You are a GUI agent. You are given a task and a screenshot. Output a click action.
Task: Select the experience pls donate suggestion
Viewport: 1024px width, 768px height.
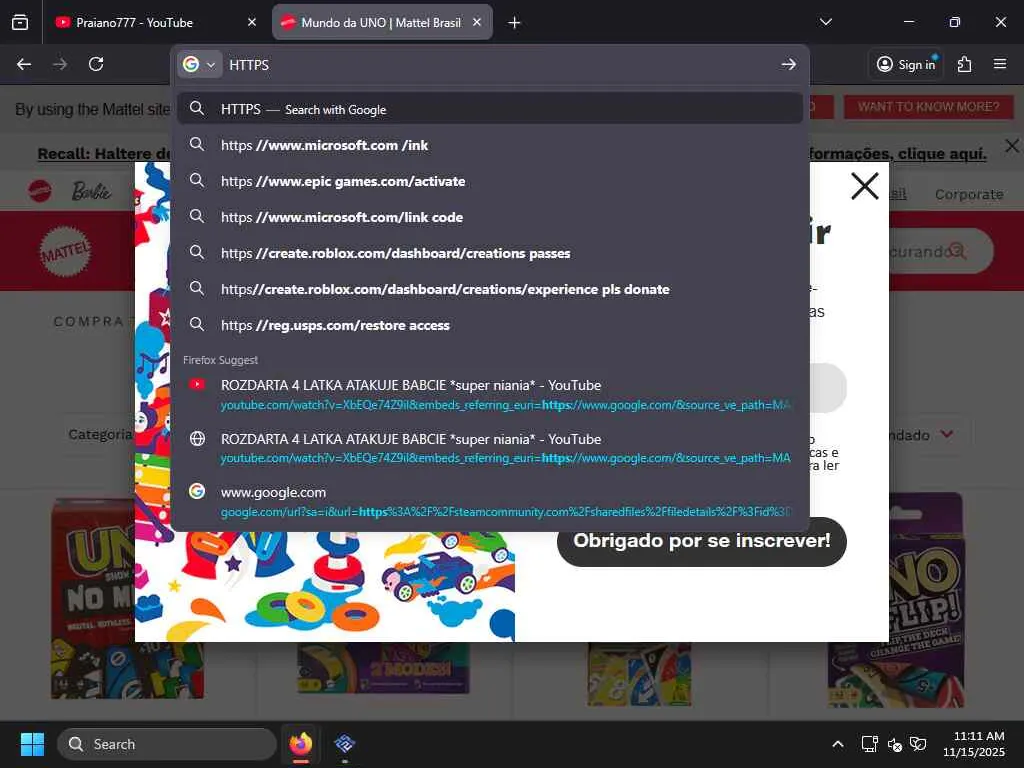point(490,289)
